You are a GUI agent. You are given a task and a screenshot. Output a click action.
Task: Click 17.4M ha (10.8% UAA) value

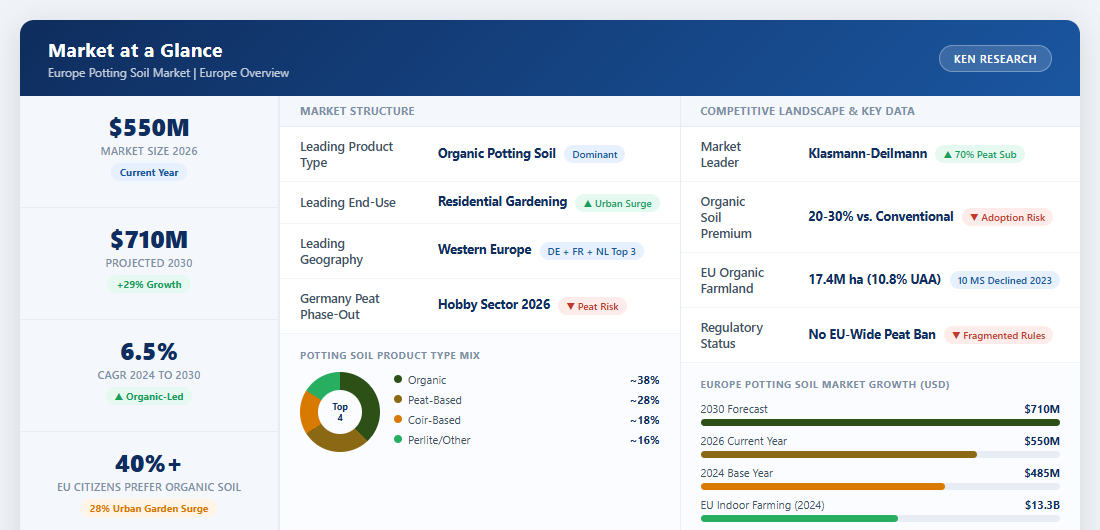tap(874, 279)
